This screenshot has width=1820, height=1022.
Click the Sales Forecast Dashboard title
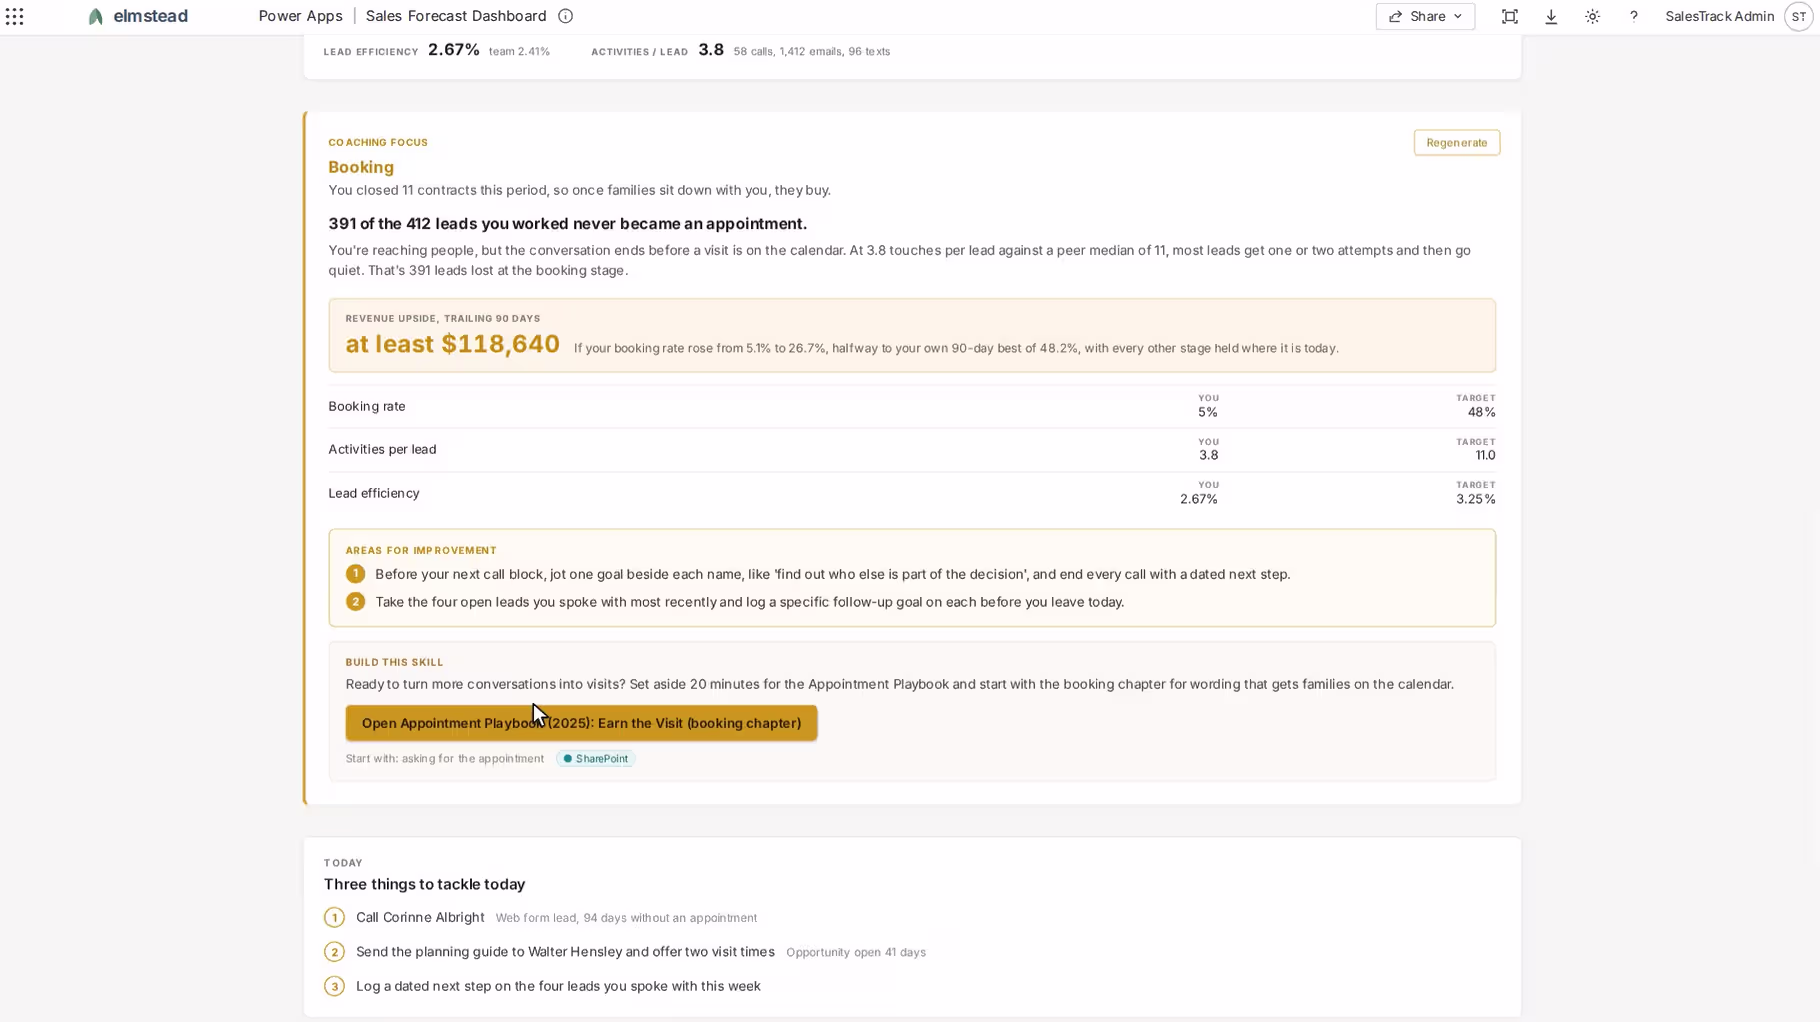pyautogui.click(x=456, y=16)
